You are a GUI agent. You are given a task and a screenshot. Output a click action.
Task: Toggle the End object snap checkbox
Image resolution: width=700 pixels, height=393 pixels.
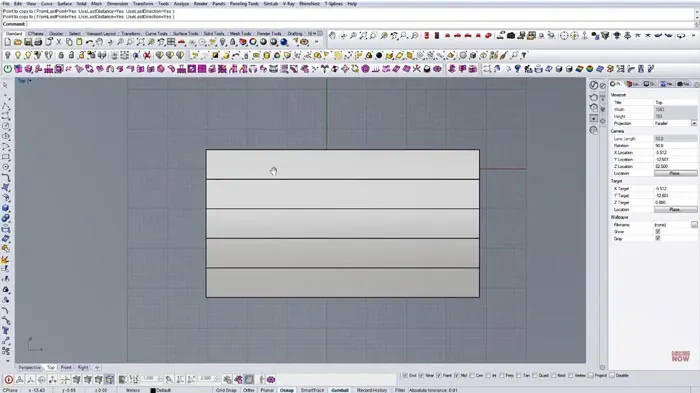point(405,376)
